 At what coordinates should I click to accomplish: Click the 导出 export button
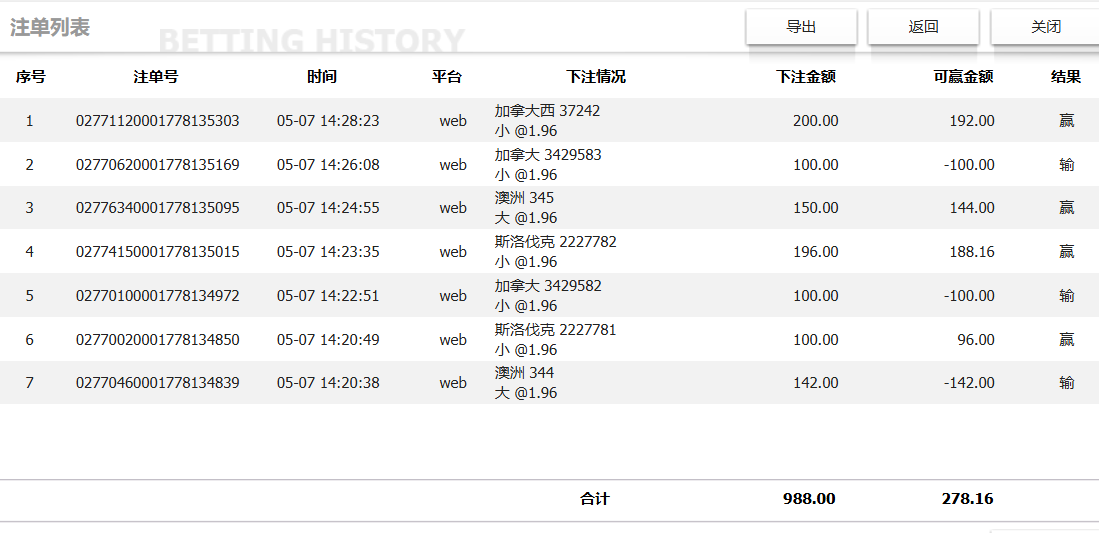(801, 27)
